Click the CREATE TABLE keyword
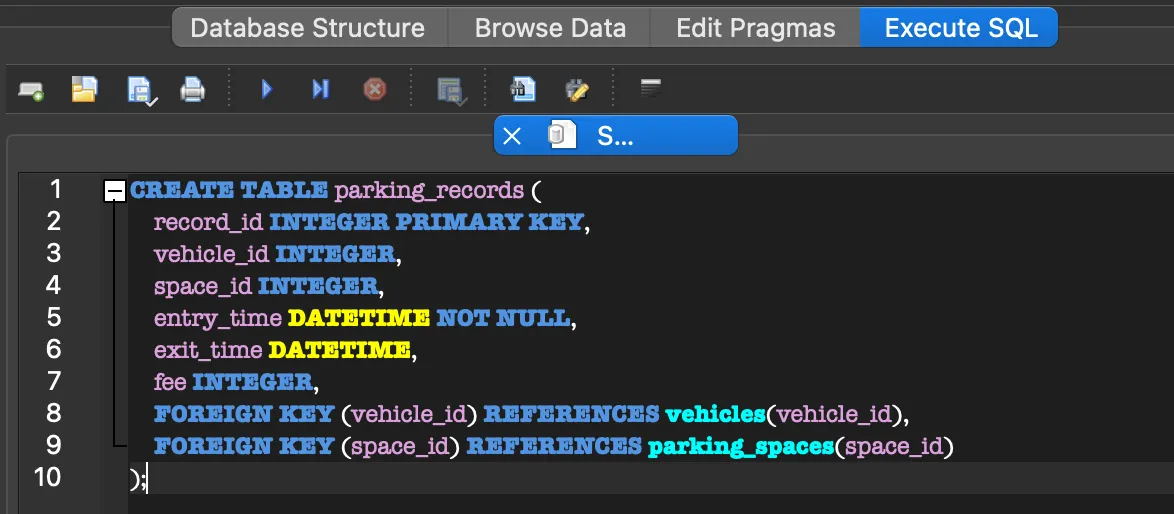This screenshot has height=514, width=1174. tap(228, 190)
